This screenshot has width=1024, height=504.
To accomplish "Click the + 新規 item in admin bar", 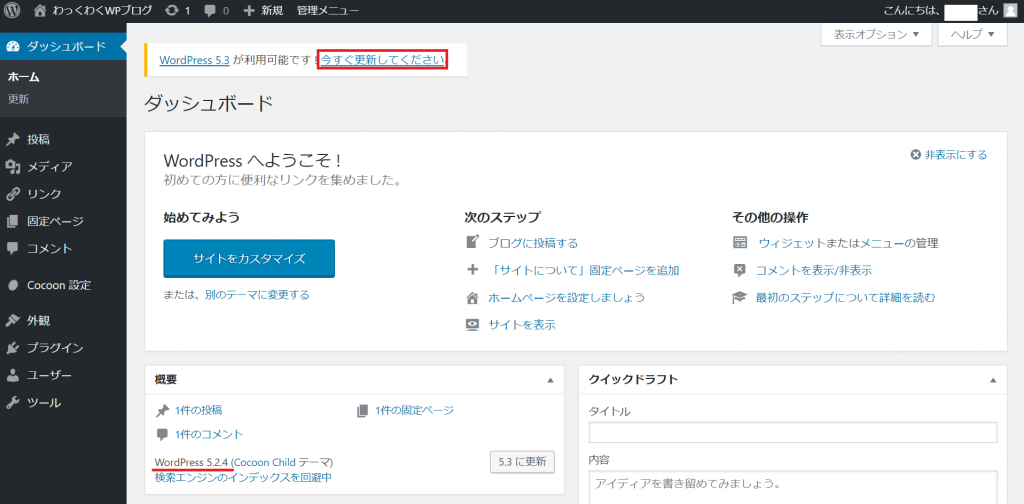I will (x=263, y=10).
